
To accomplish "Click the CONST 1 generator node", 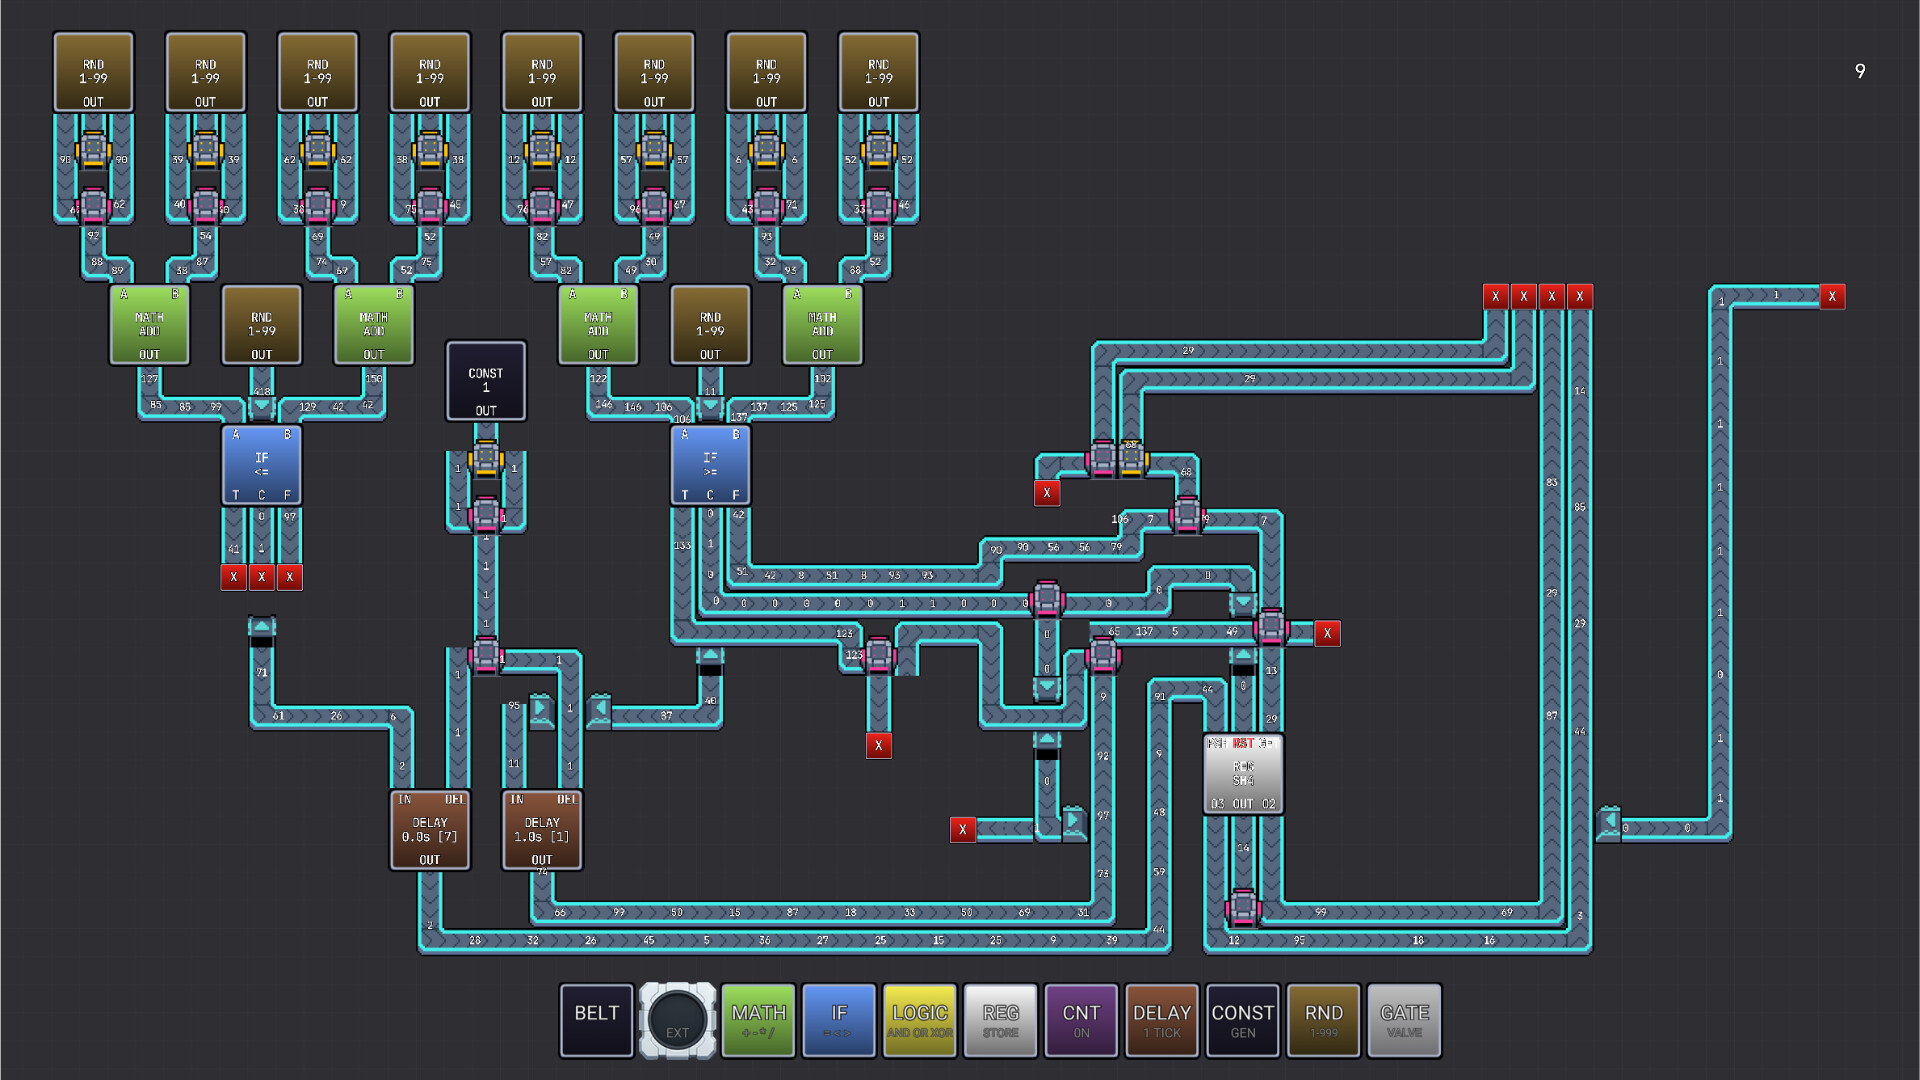I will click(486, 381).
